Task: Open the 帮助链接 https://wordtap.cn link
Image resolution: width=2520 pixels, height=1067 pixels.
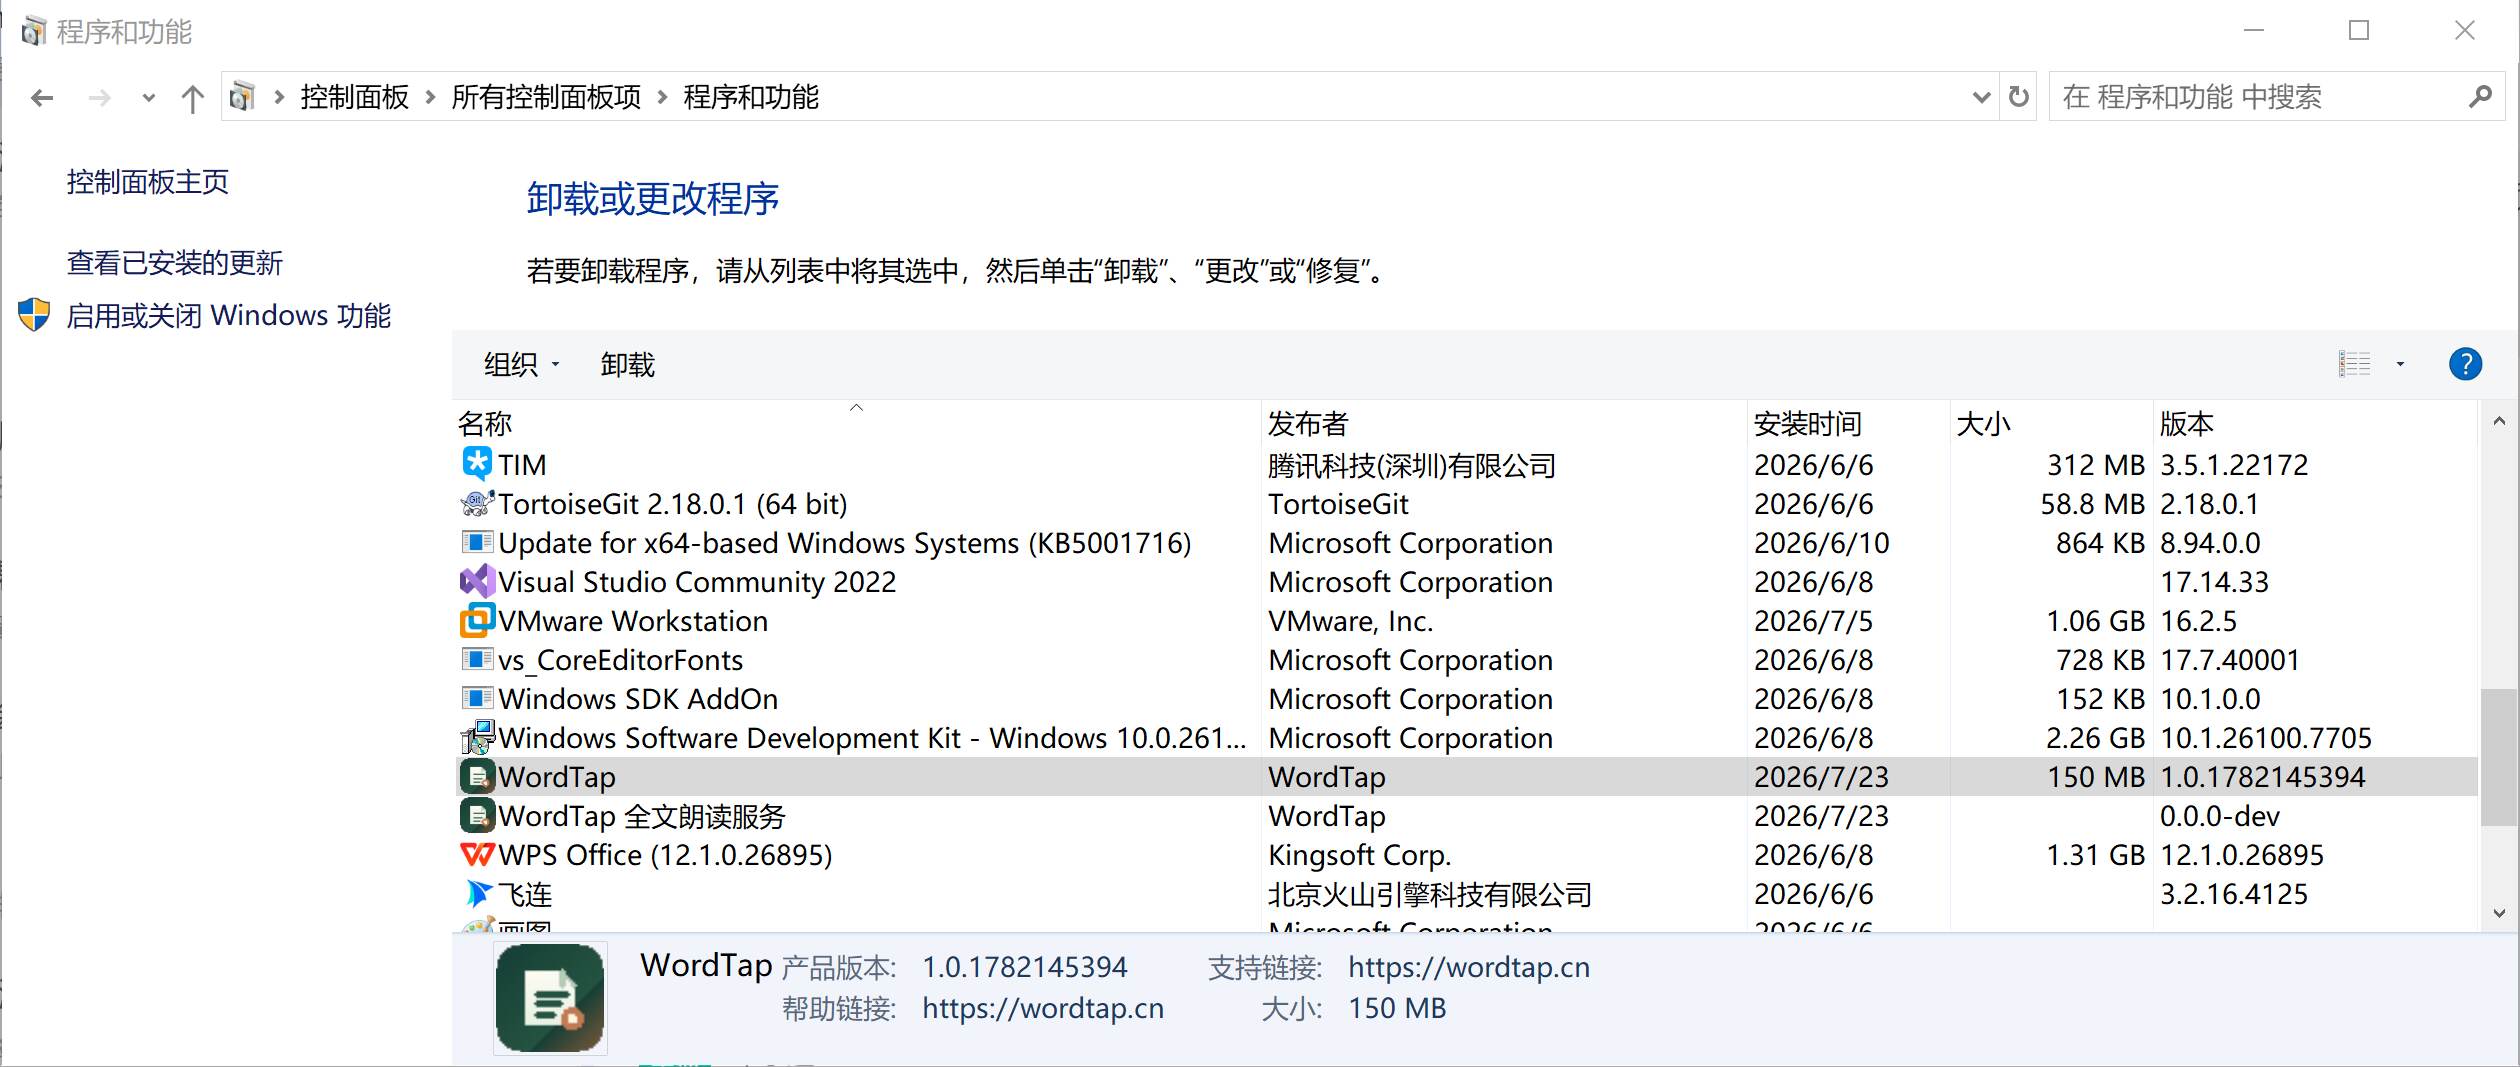Action: [x=1043, y=1008]
